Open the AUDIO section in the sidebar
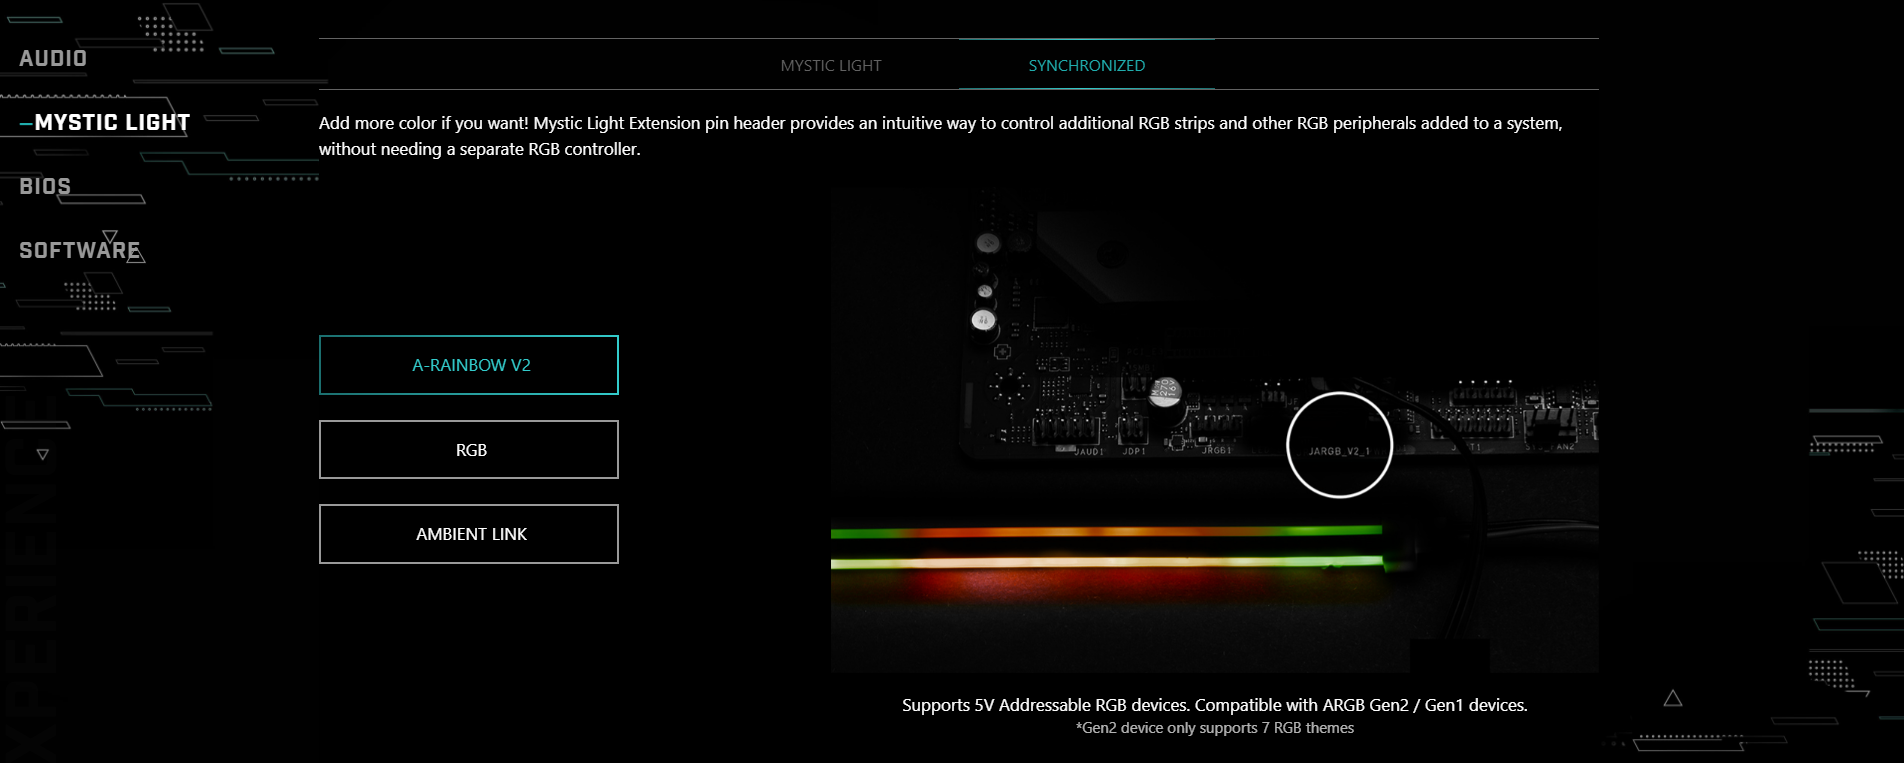 (x=53, y=59)
